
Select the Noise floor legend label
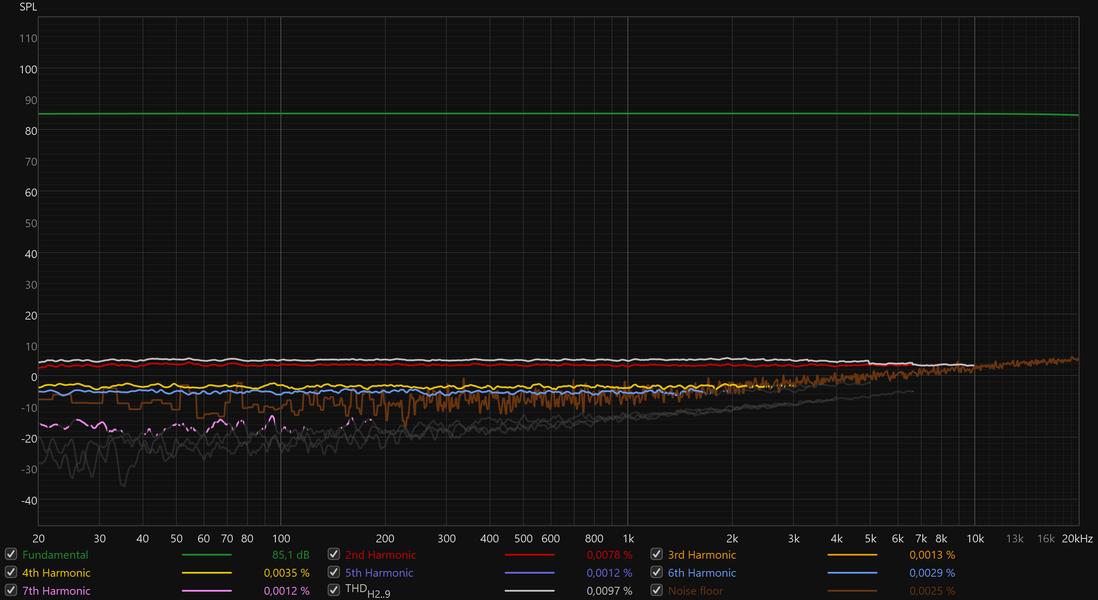(x=695, y=591)
